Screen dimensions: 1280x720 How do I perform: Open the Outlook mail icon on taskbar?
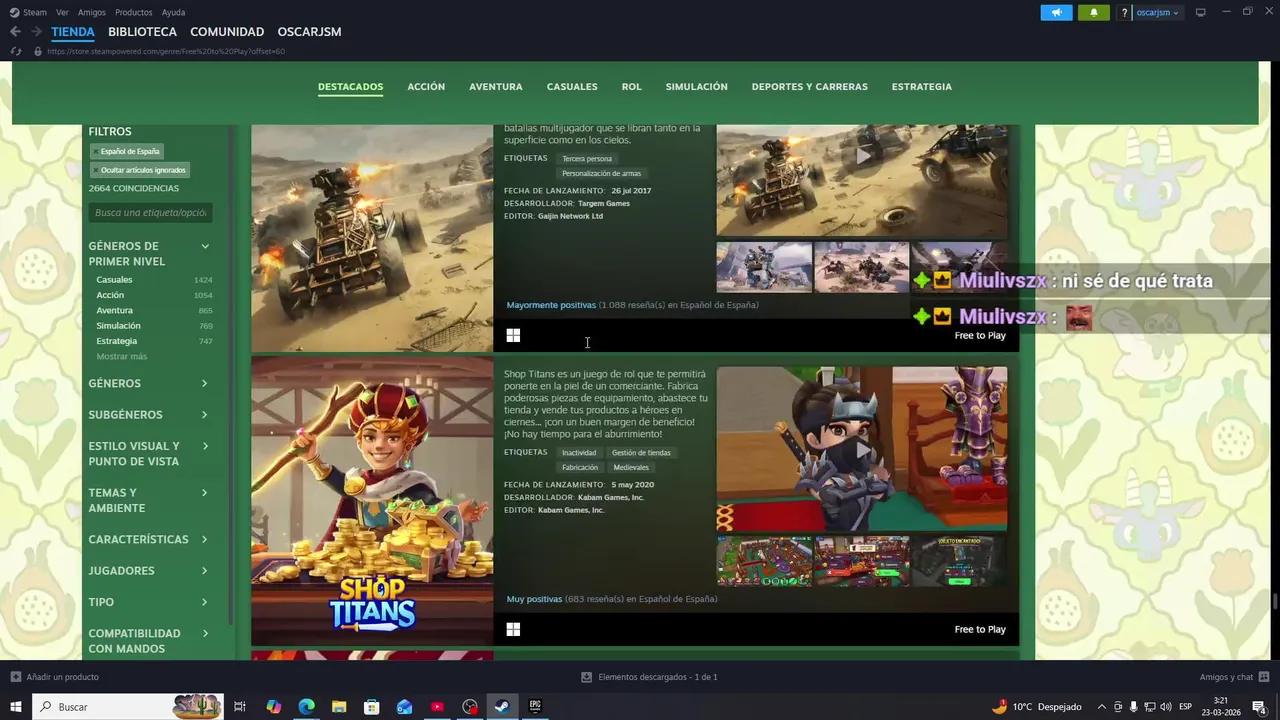(404, 707)
